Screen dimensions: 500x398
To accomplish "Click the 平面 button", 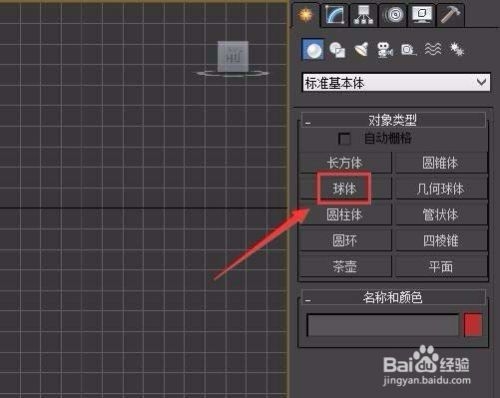I will 441,266.
